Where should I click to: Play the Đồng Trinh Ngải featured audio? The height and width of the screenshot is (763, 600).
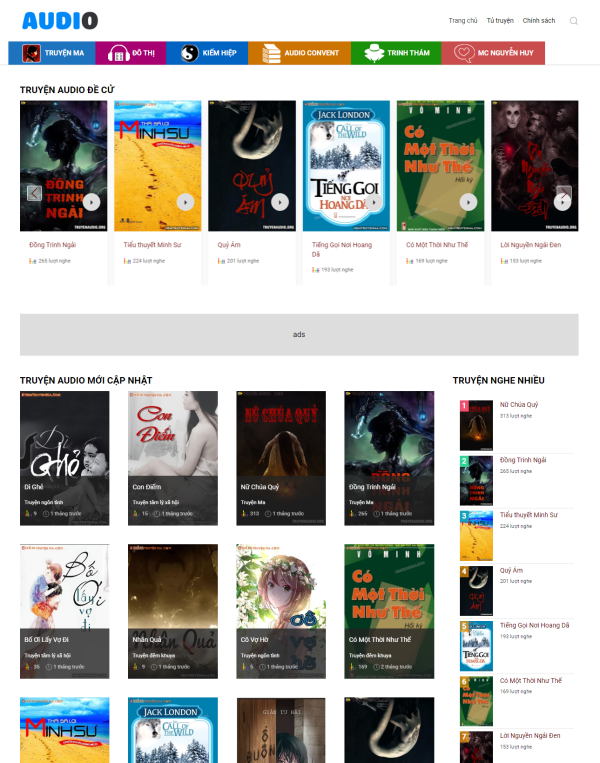(92, 202)
